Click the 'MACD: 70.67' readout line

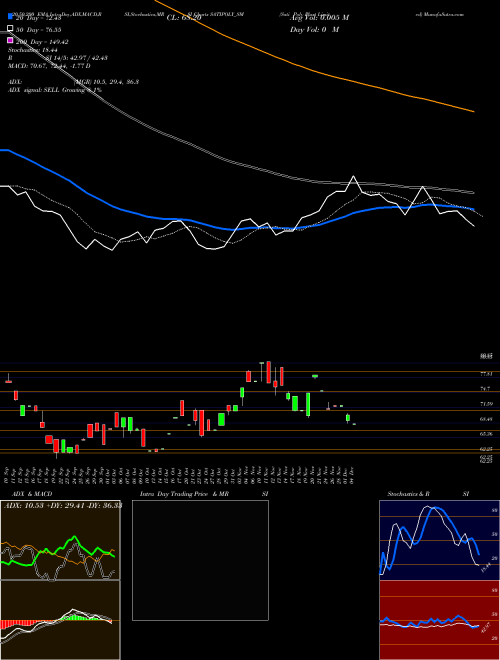49,66
